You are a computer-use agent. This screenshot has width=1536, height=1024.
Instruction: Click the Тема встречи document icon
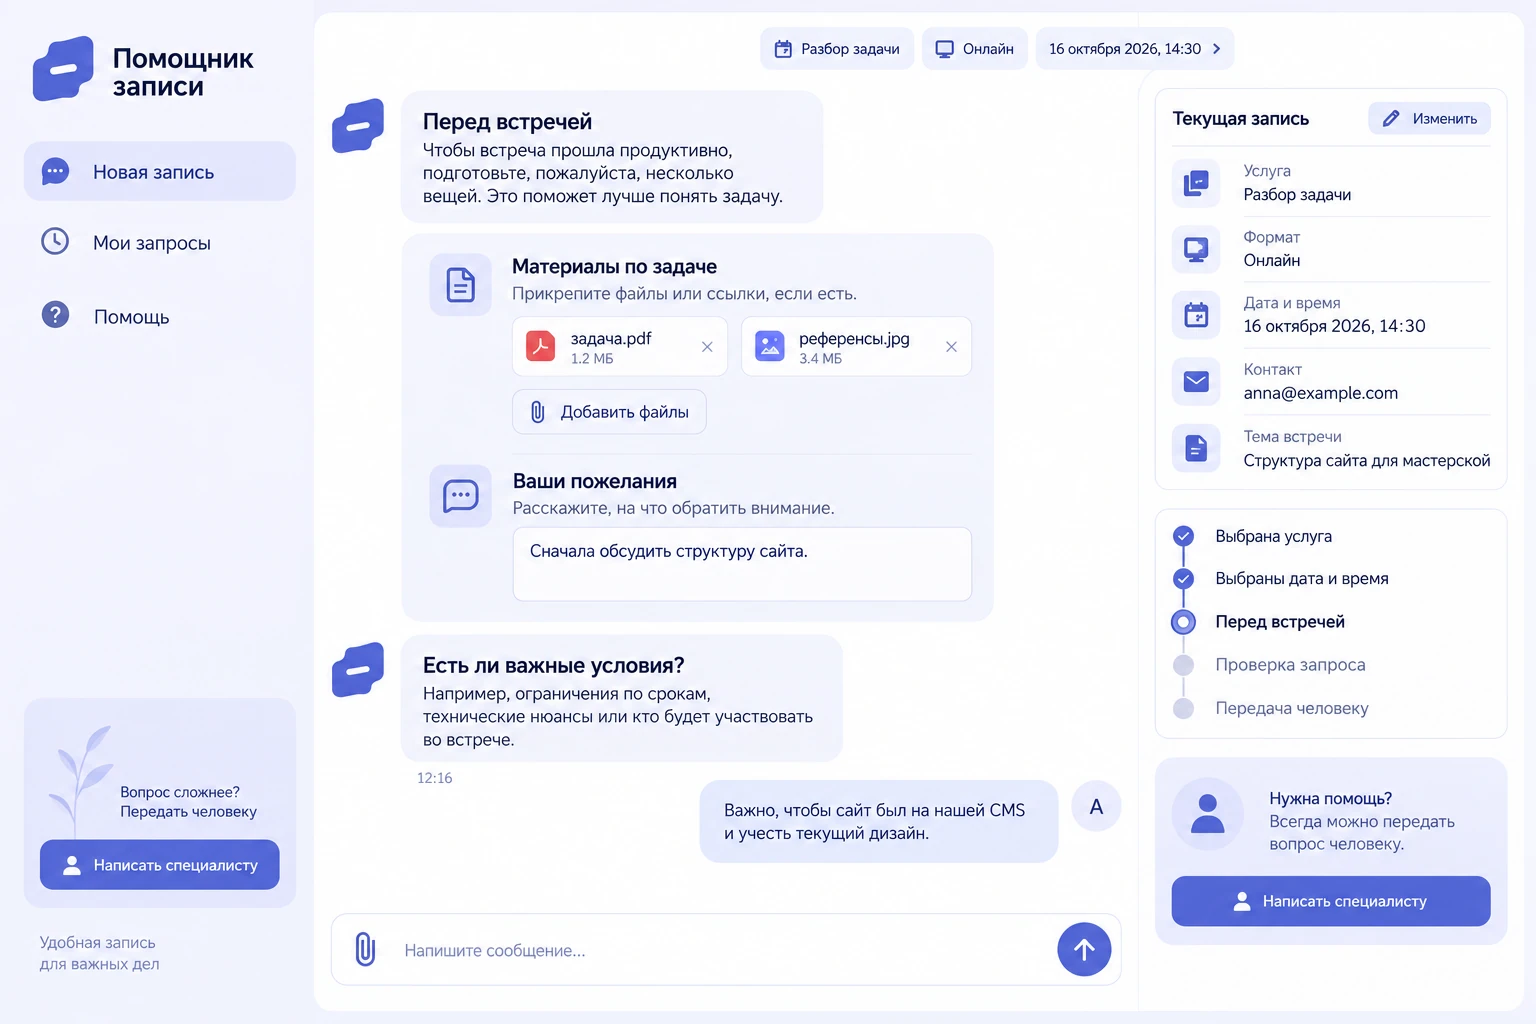1196,448
